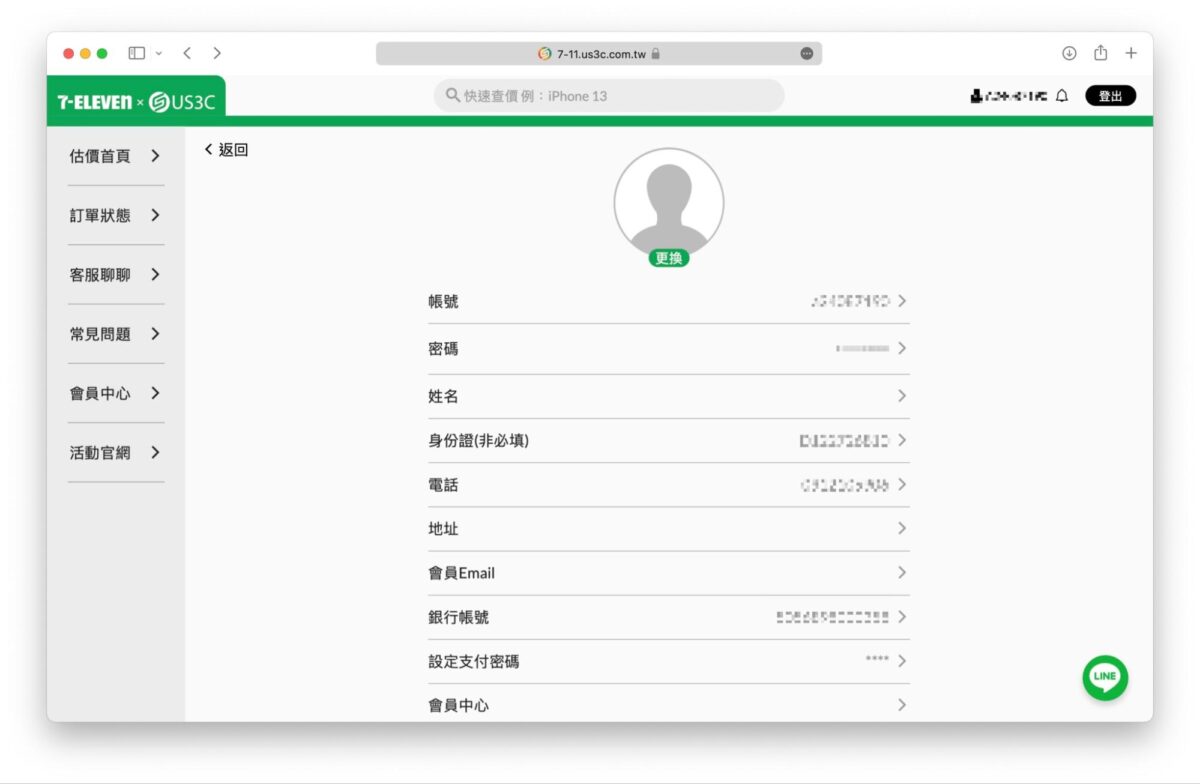Click the chevron on the 會員Email row
The height and width of the screenshot is (784, 1200).
point(902,573)
